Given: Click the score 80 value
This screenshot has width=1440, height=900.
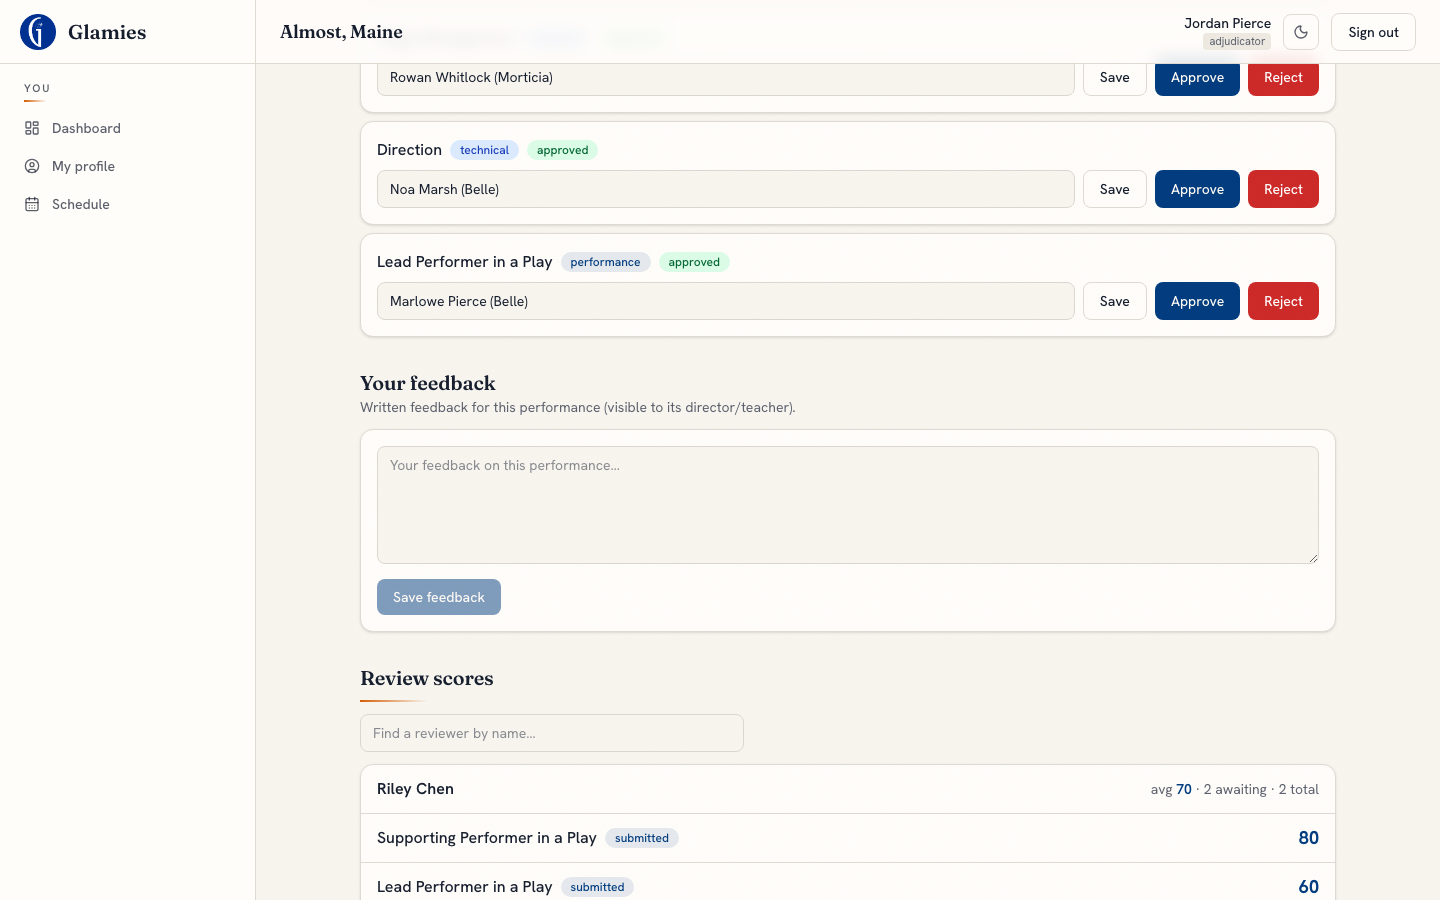Looking at the screenshot, I should pyautogui.click(x=1308, y=838).
